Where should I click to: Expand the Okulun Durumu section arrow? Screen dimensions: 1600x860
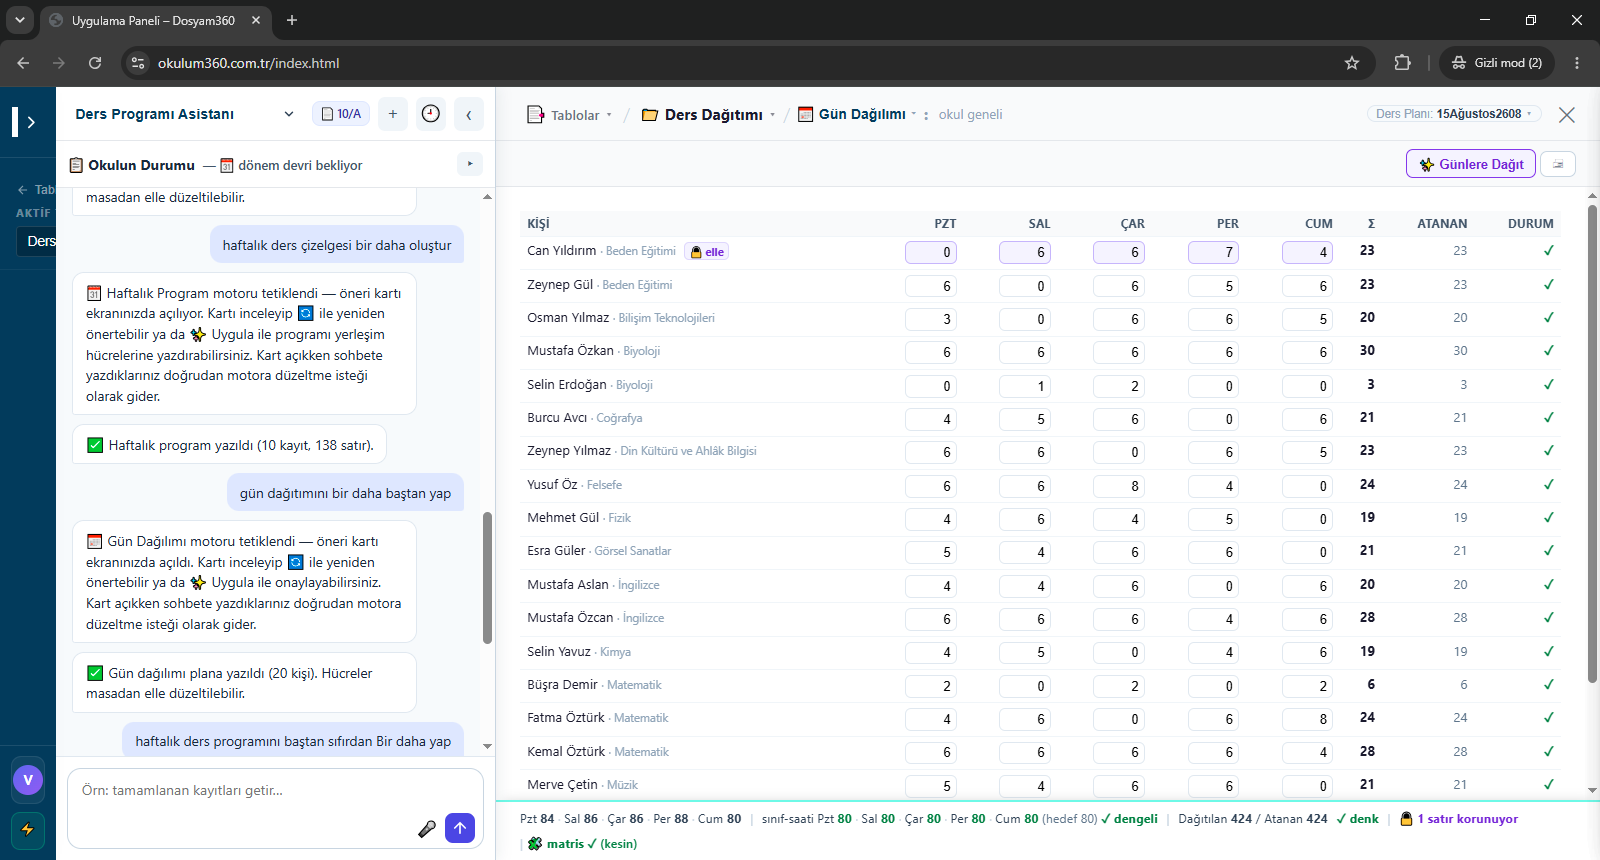[470, 163]
